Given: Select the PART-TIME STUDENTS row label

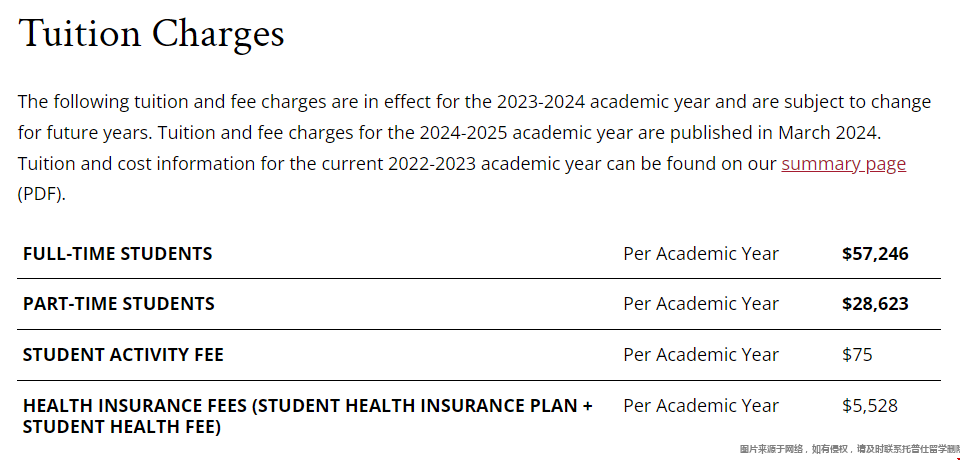Looking at the screenshot, I should 119,304.
